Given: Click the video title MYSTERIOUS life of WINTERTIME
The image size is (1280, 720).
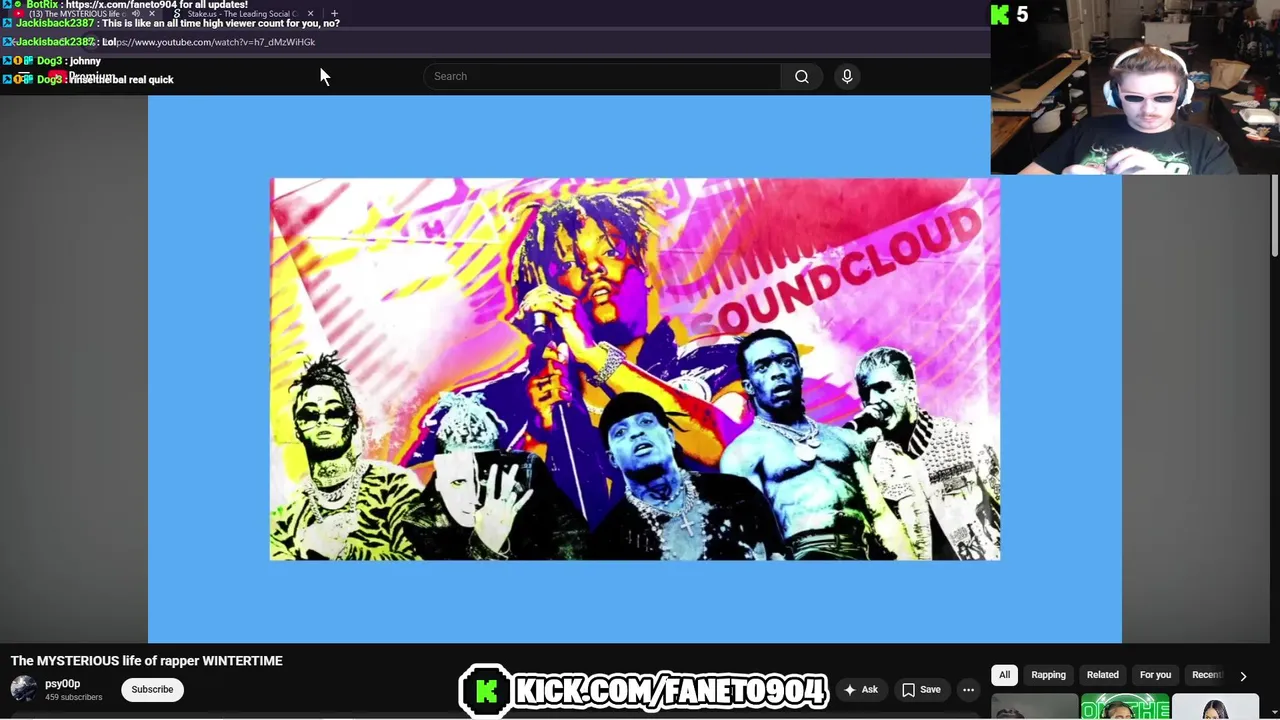Looking at the screenshot, I should click(x=147, y=661).
